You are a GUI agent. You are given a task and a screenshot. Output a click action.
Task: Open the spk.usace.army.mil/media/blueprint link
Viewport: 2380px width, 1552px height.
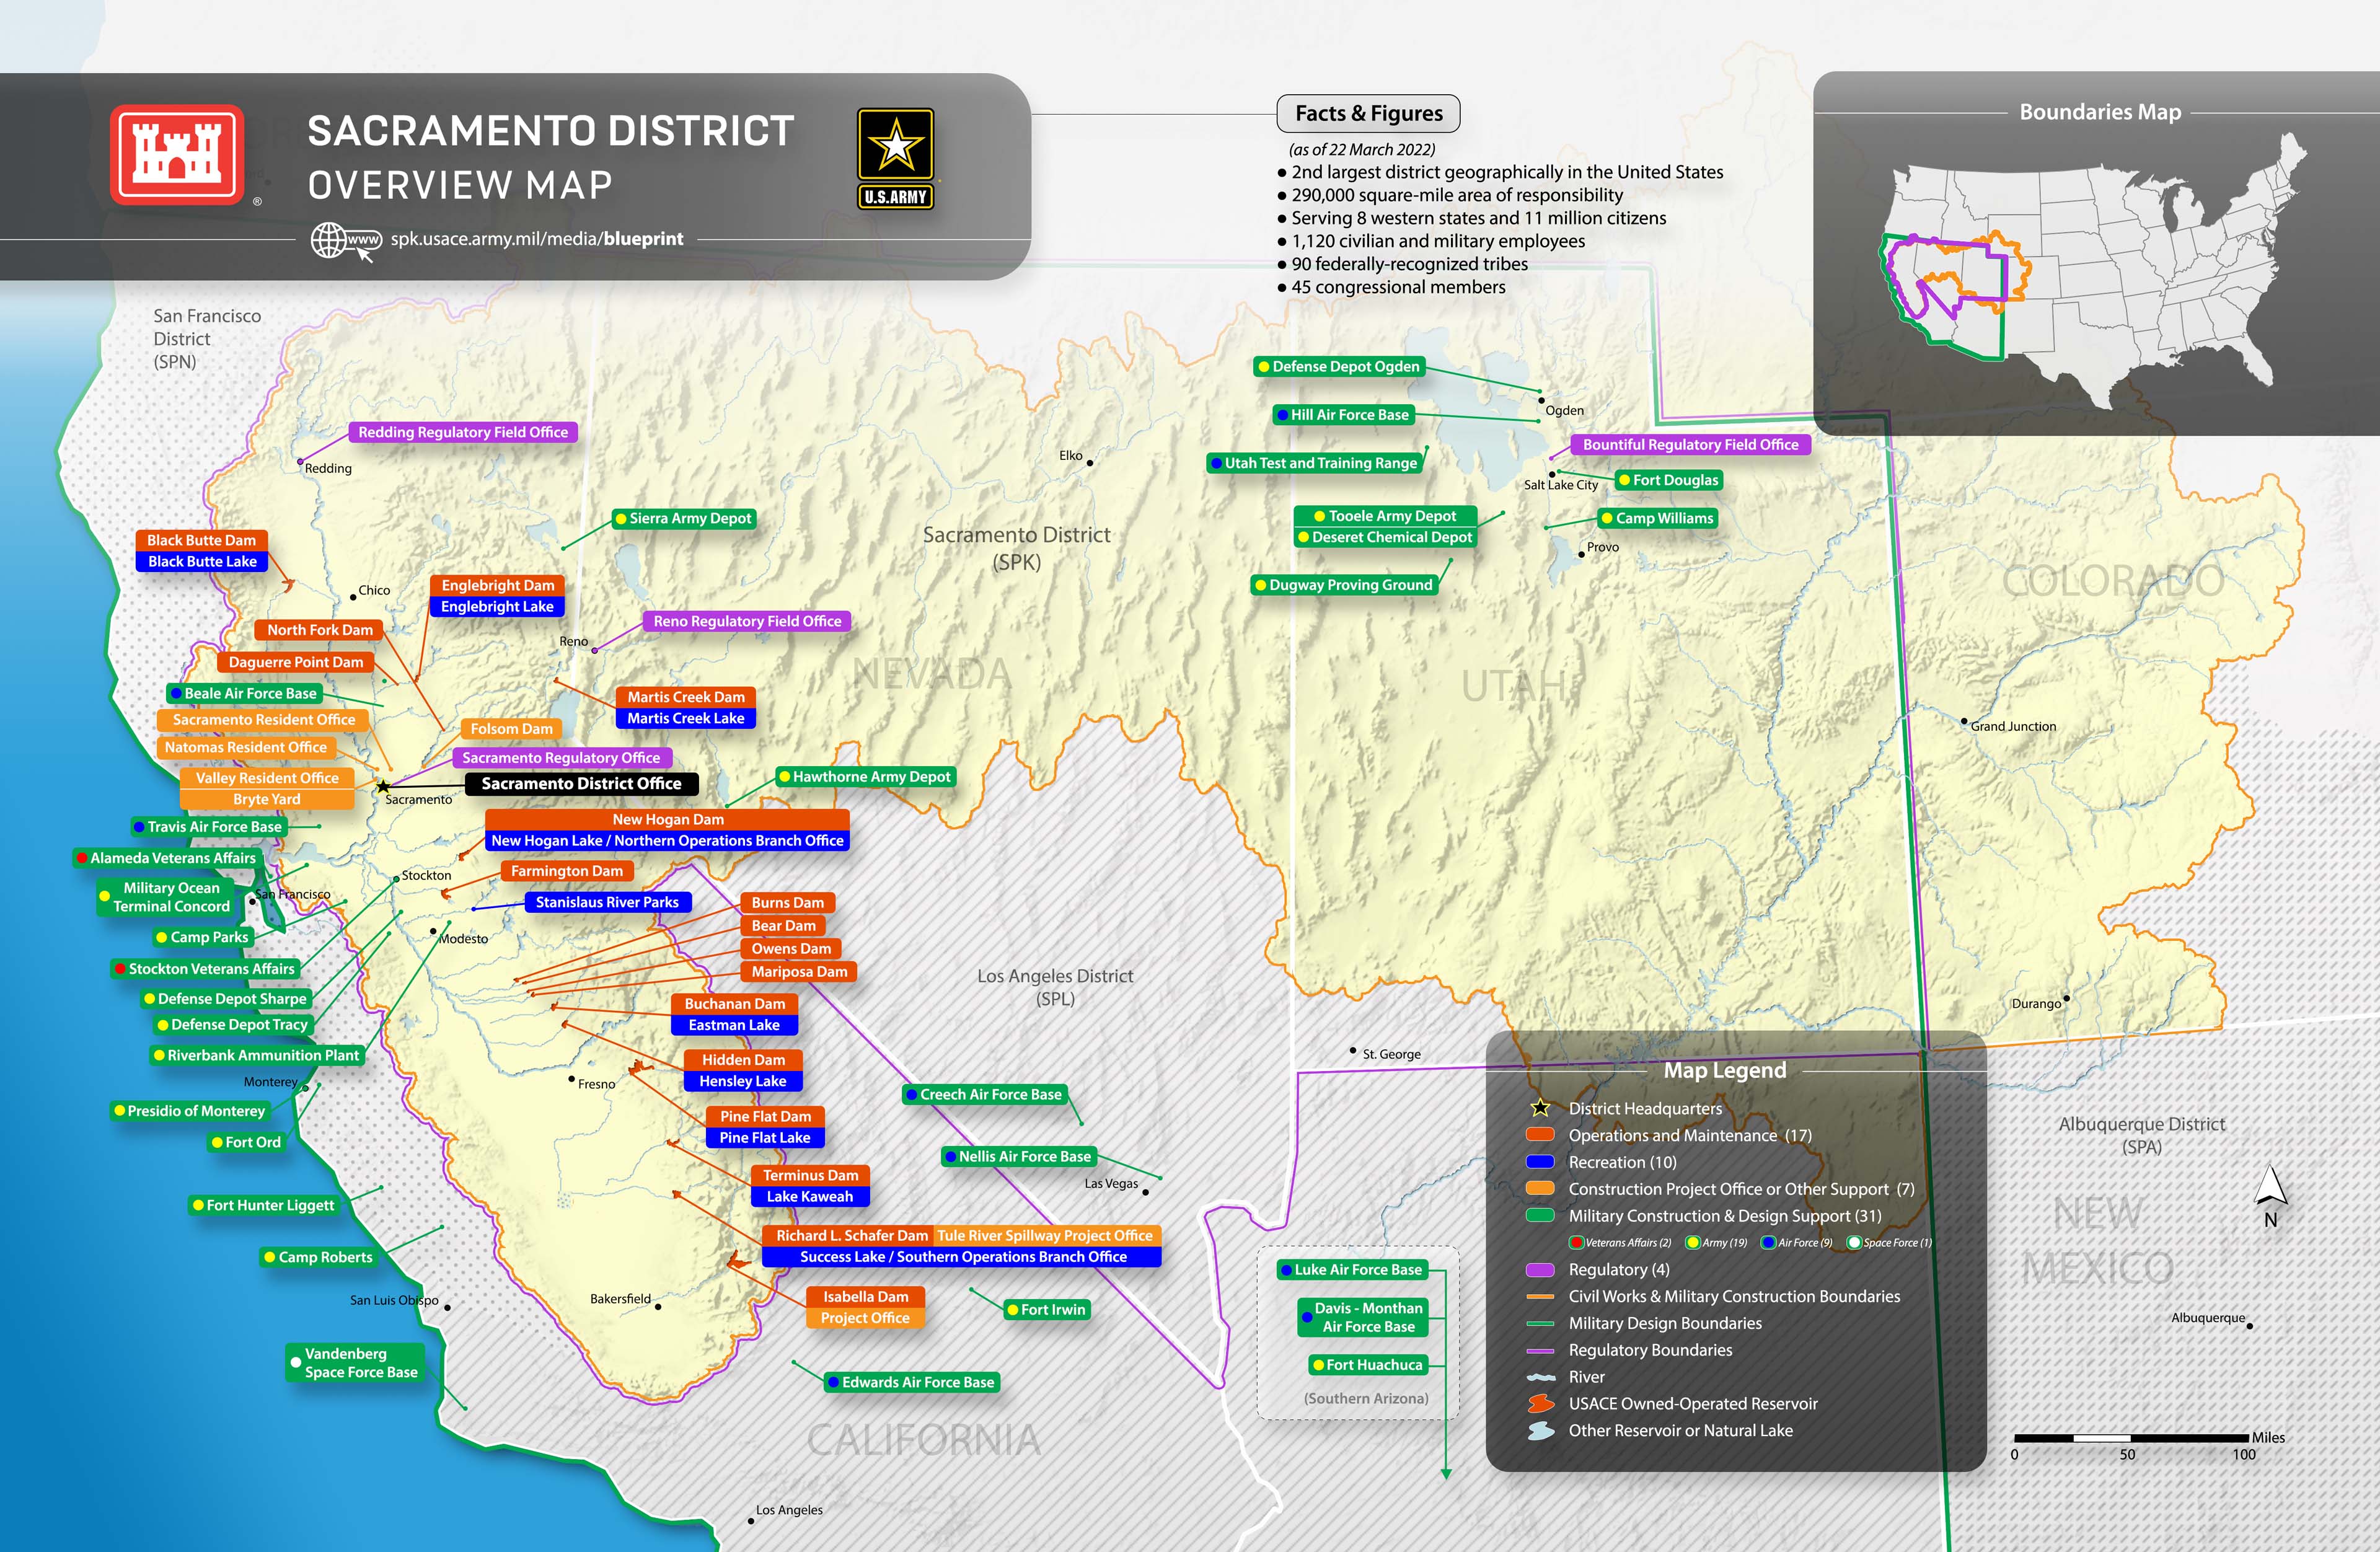tap(537, 239)
